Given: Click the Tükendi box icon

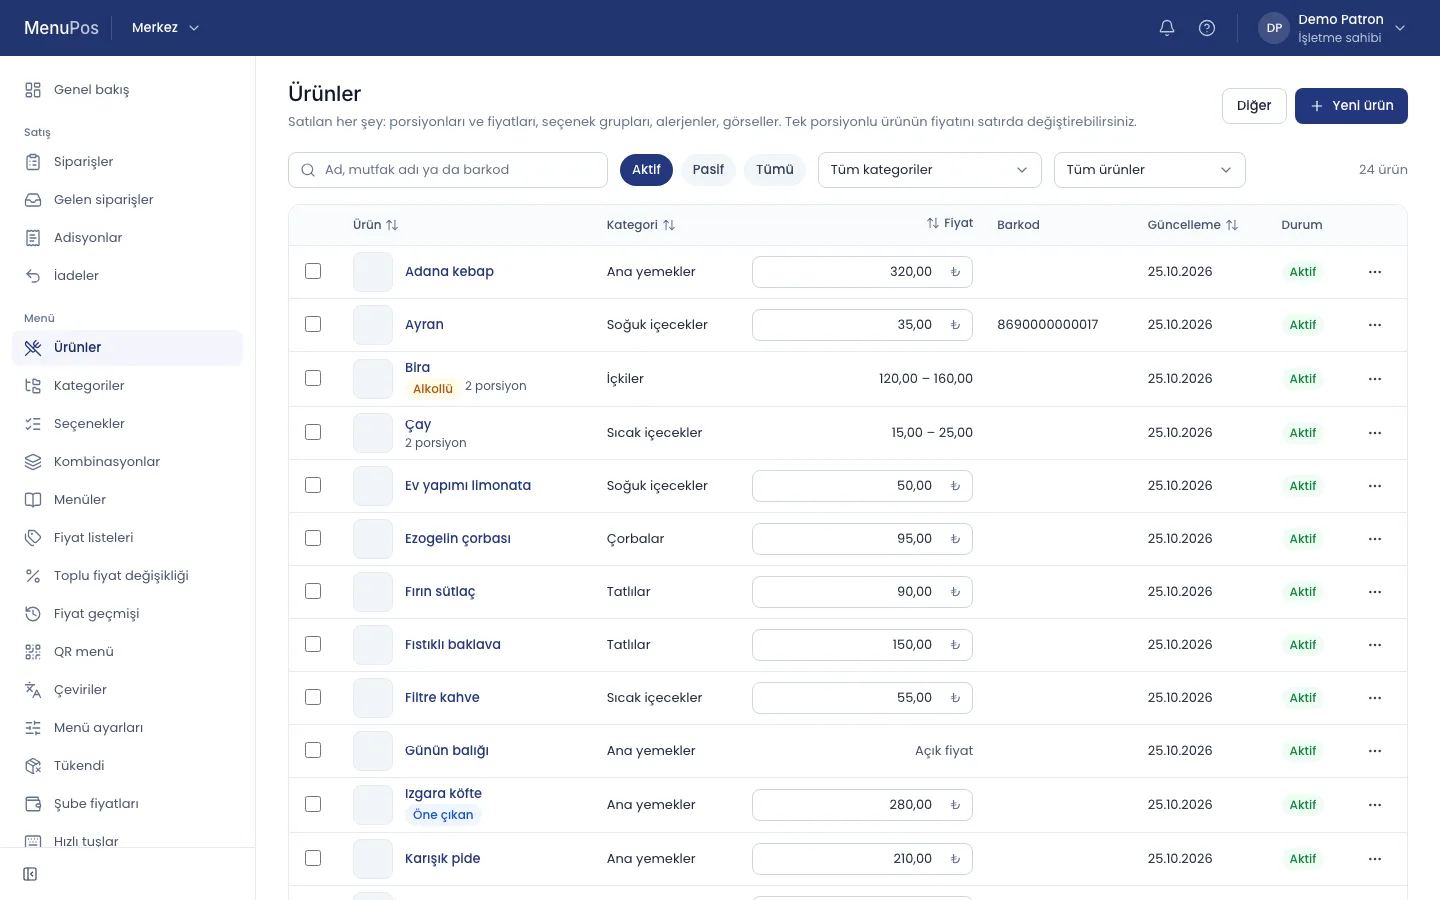Looking at the screenshot, I should click(33, 766).
